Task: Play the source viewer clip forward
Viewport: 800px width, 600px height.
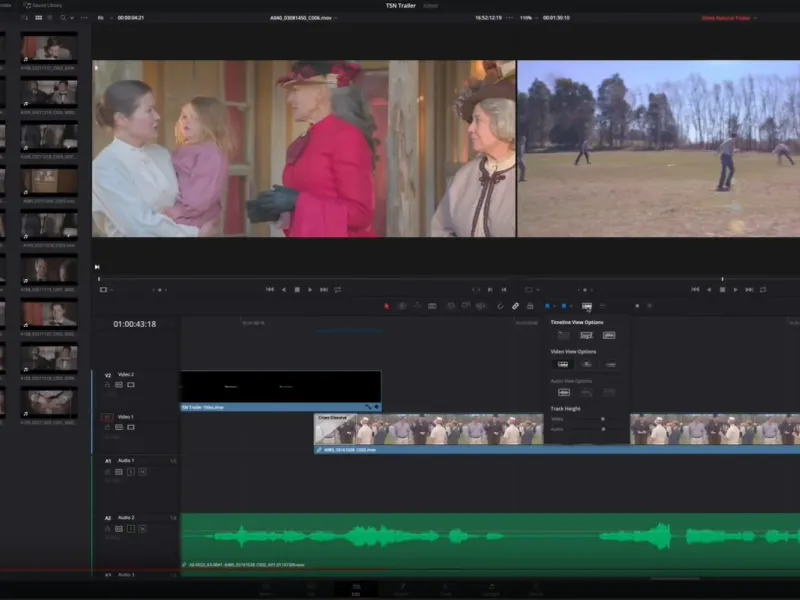Action: point(310,290)
